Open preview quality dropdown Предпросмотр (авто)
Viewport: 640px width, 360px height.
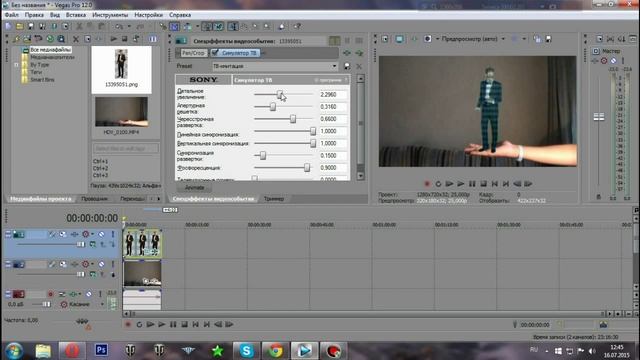[x=473, y=39]
